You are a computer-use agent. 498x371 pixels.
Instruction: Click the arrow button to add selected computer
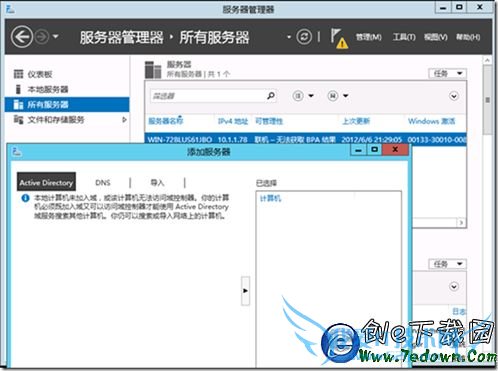click(245, 291)
